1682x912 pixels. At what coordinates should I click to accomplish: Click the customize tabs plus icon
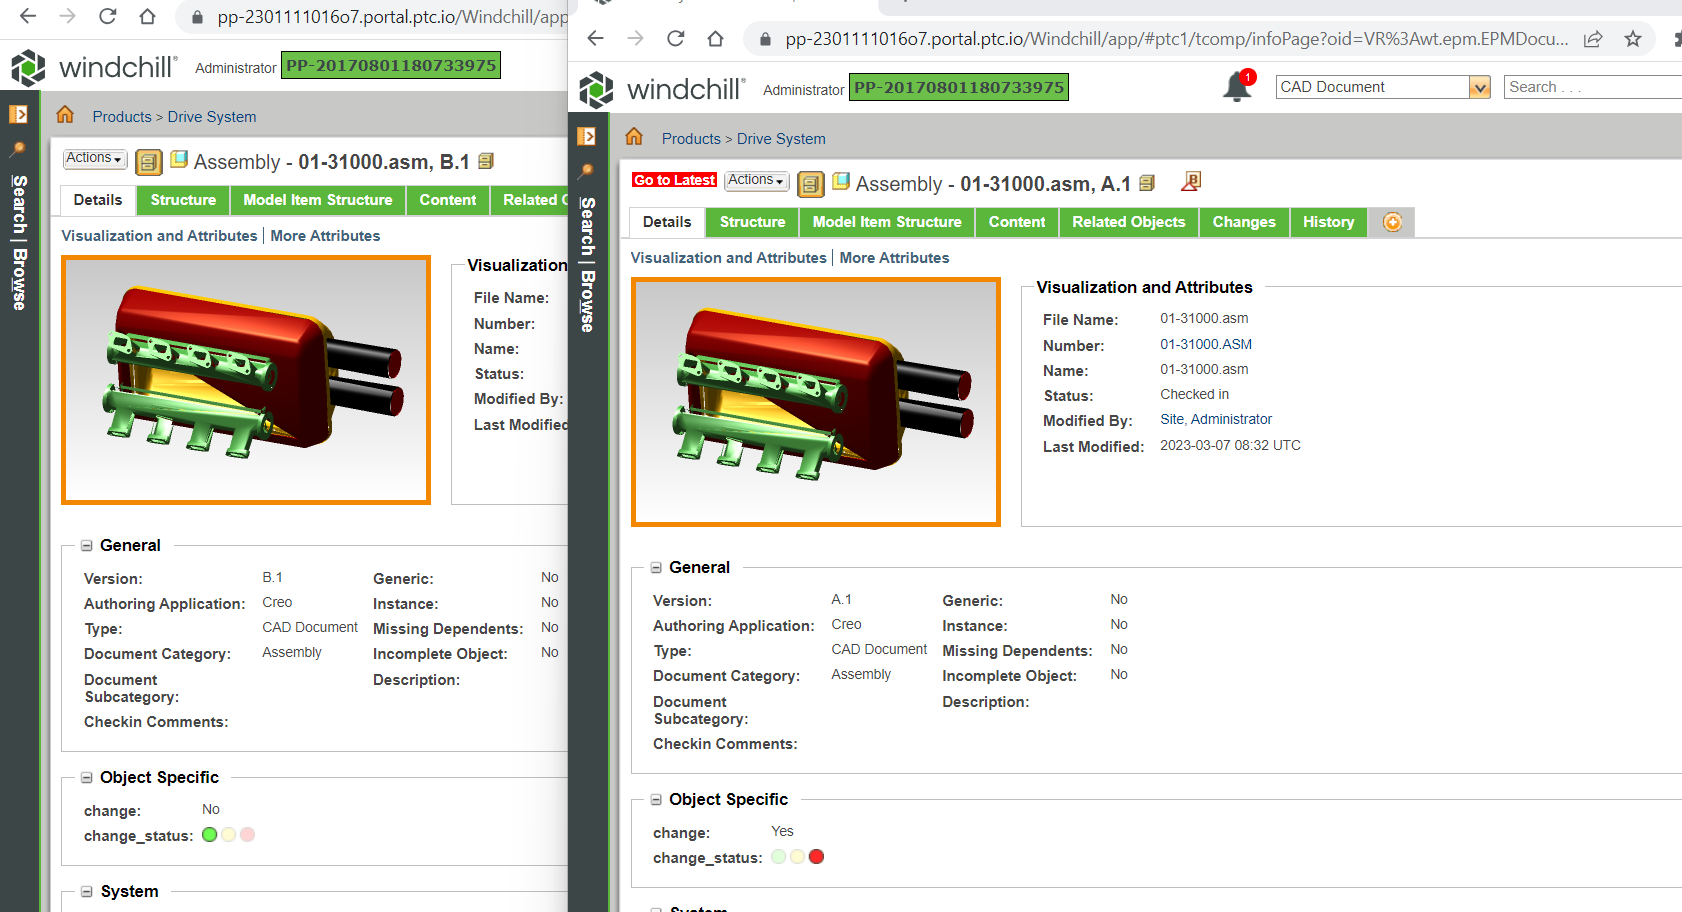click(1391, 222)
